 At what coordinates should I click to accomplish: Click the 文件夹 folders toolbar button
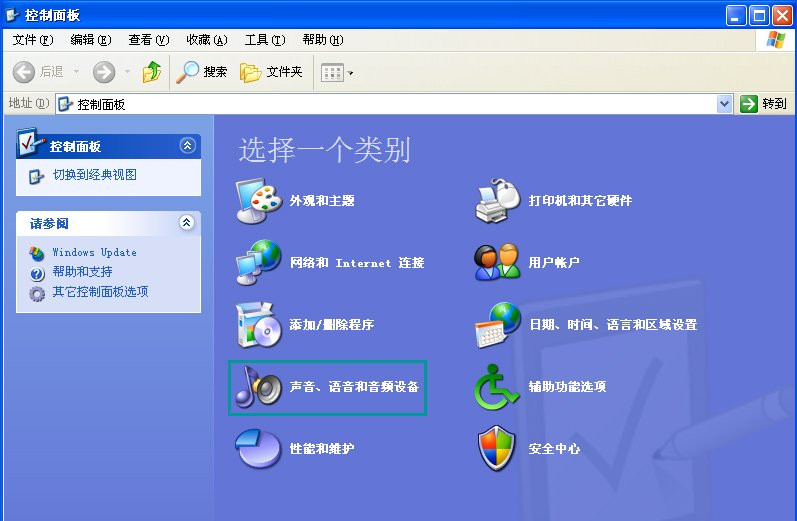(271, 72)
